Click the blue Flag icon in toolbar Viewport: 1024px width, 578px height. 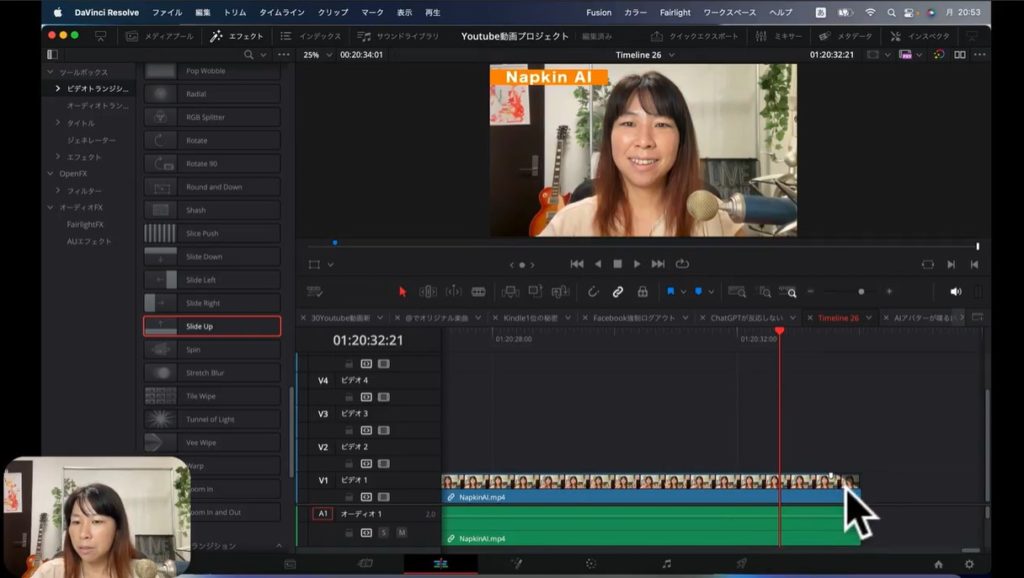click(671, 292)
